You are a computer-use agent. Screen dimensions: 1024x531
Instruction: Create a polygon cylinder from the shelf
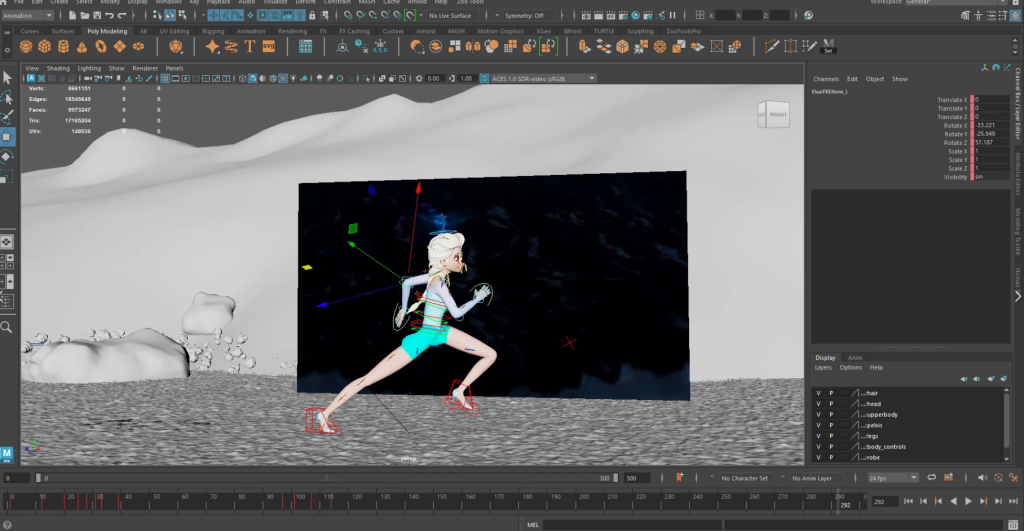pos(63,46)
